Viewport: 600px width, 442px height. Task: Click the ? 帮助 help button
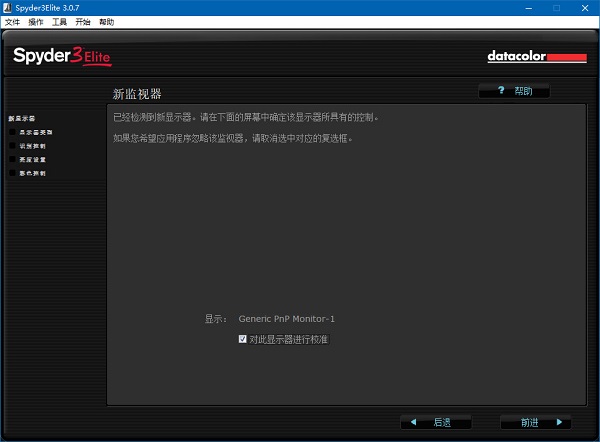514,91
